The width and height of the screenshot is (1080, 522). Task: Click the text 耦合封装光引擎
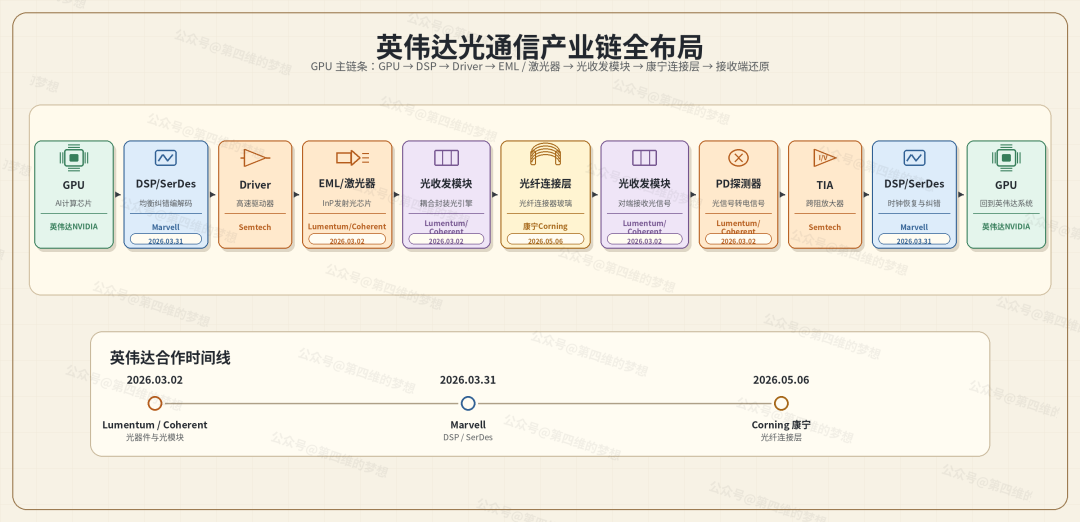pos(446,204)
